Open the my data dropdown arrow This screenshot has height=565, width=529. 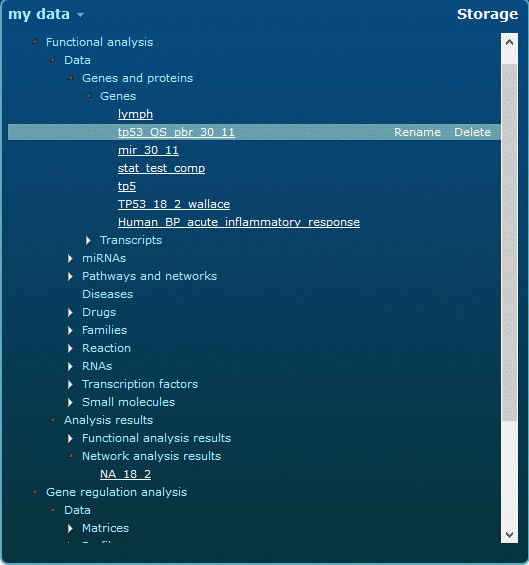81,15
